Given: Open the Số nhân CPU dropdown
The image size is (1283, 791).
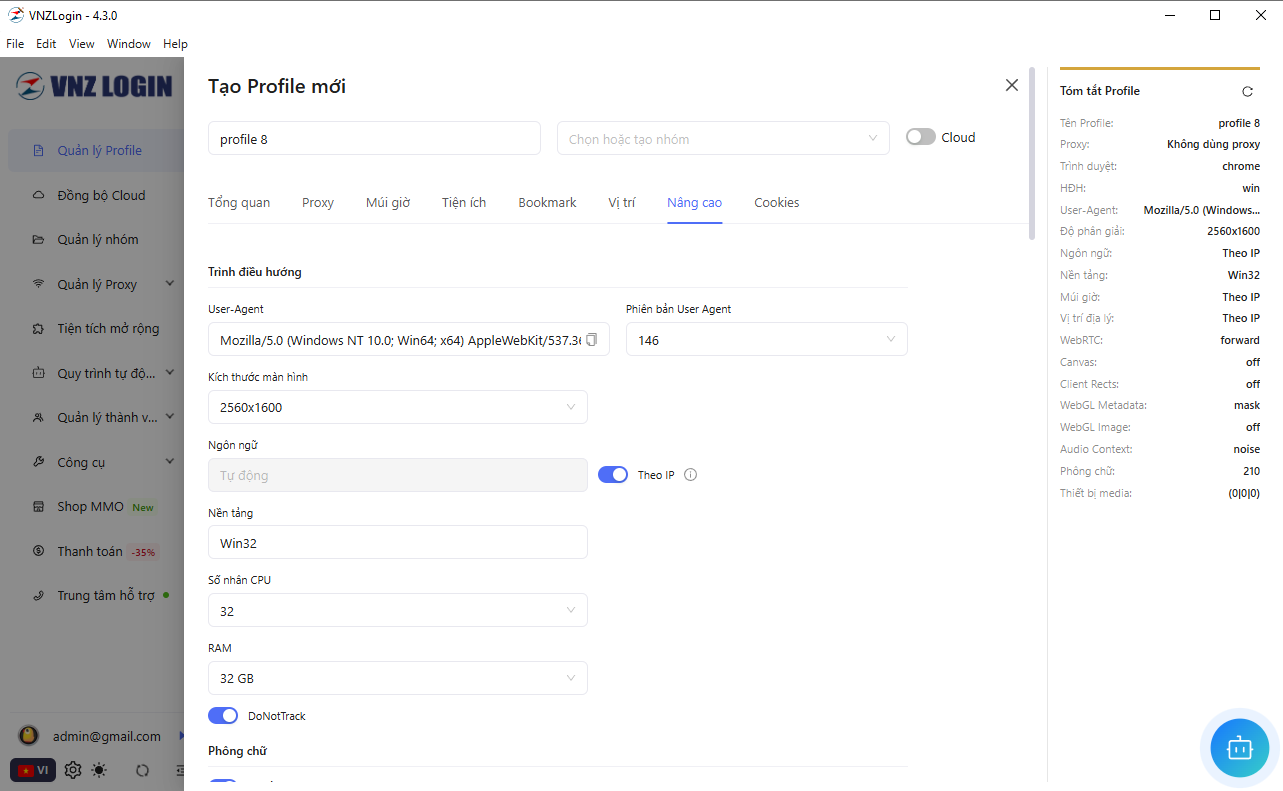Looking at the screenshot, I should (x=397, y=610).
